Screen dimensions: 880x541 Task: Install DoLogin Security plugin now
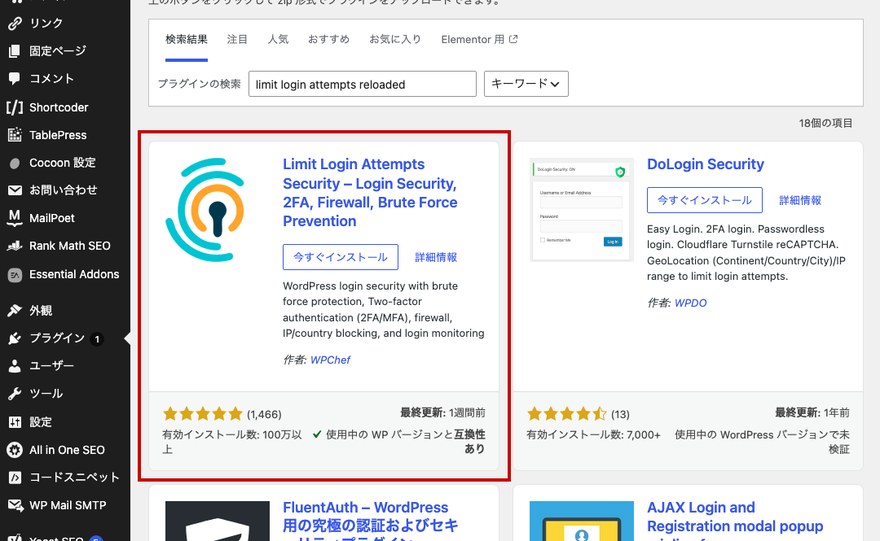coord(704,200)
